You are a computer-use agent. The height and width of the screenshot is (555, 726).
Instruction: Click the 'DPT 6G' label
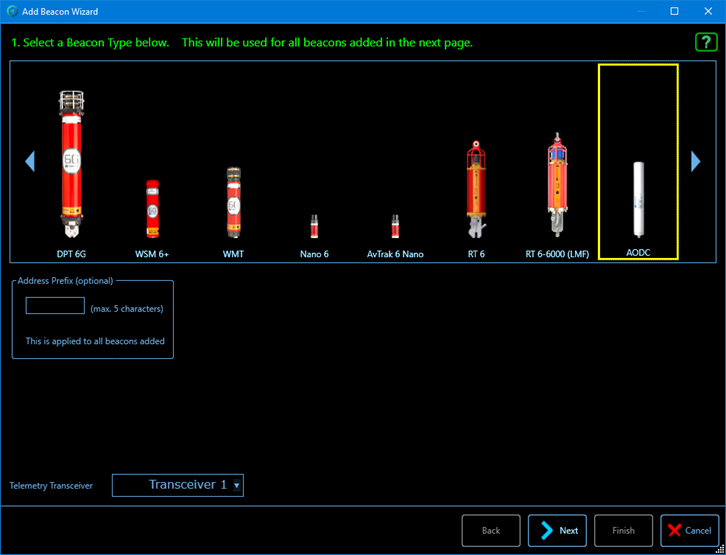(71, 254)
